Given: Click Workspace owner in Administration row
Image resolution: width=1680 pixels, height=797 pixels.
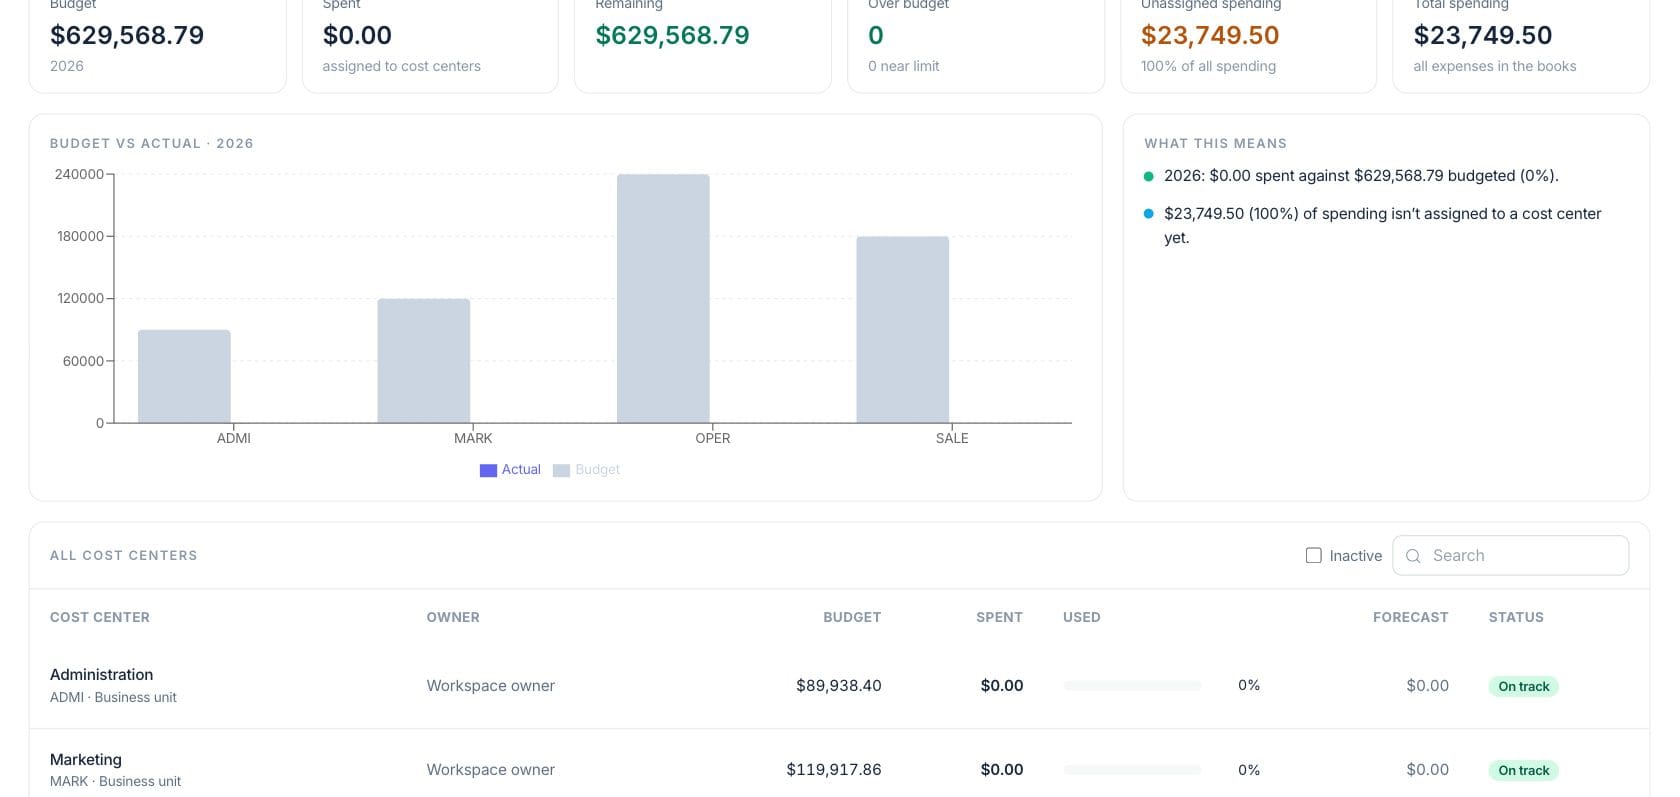Looking at the screenshot, I should pyautogui.click(x=490, y=685).
